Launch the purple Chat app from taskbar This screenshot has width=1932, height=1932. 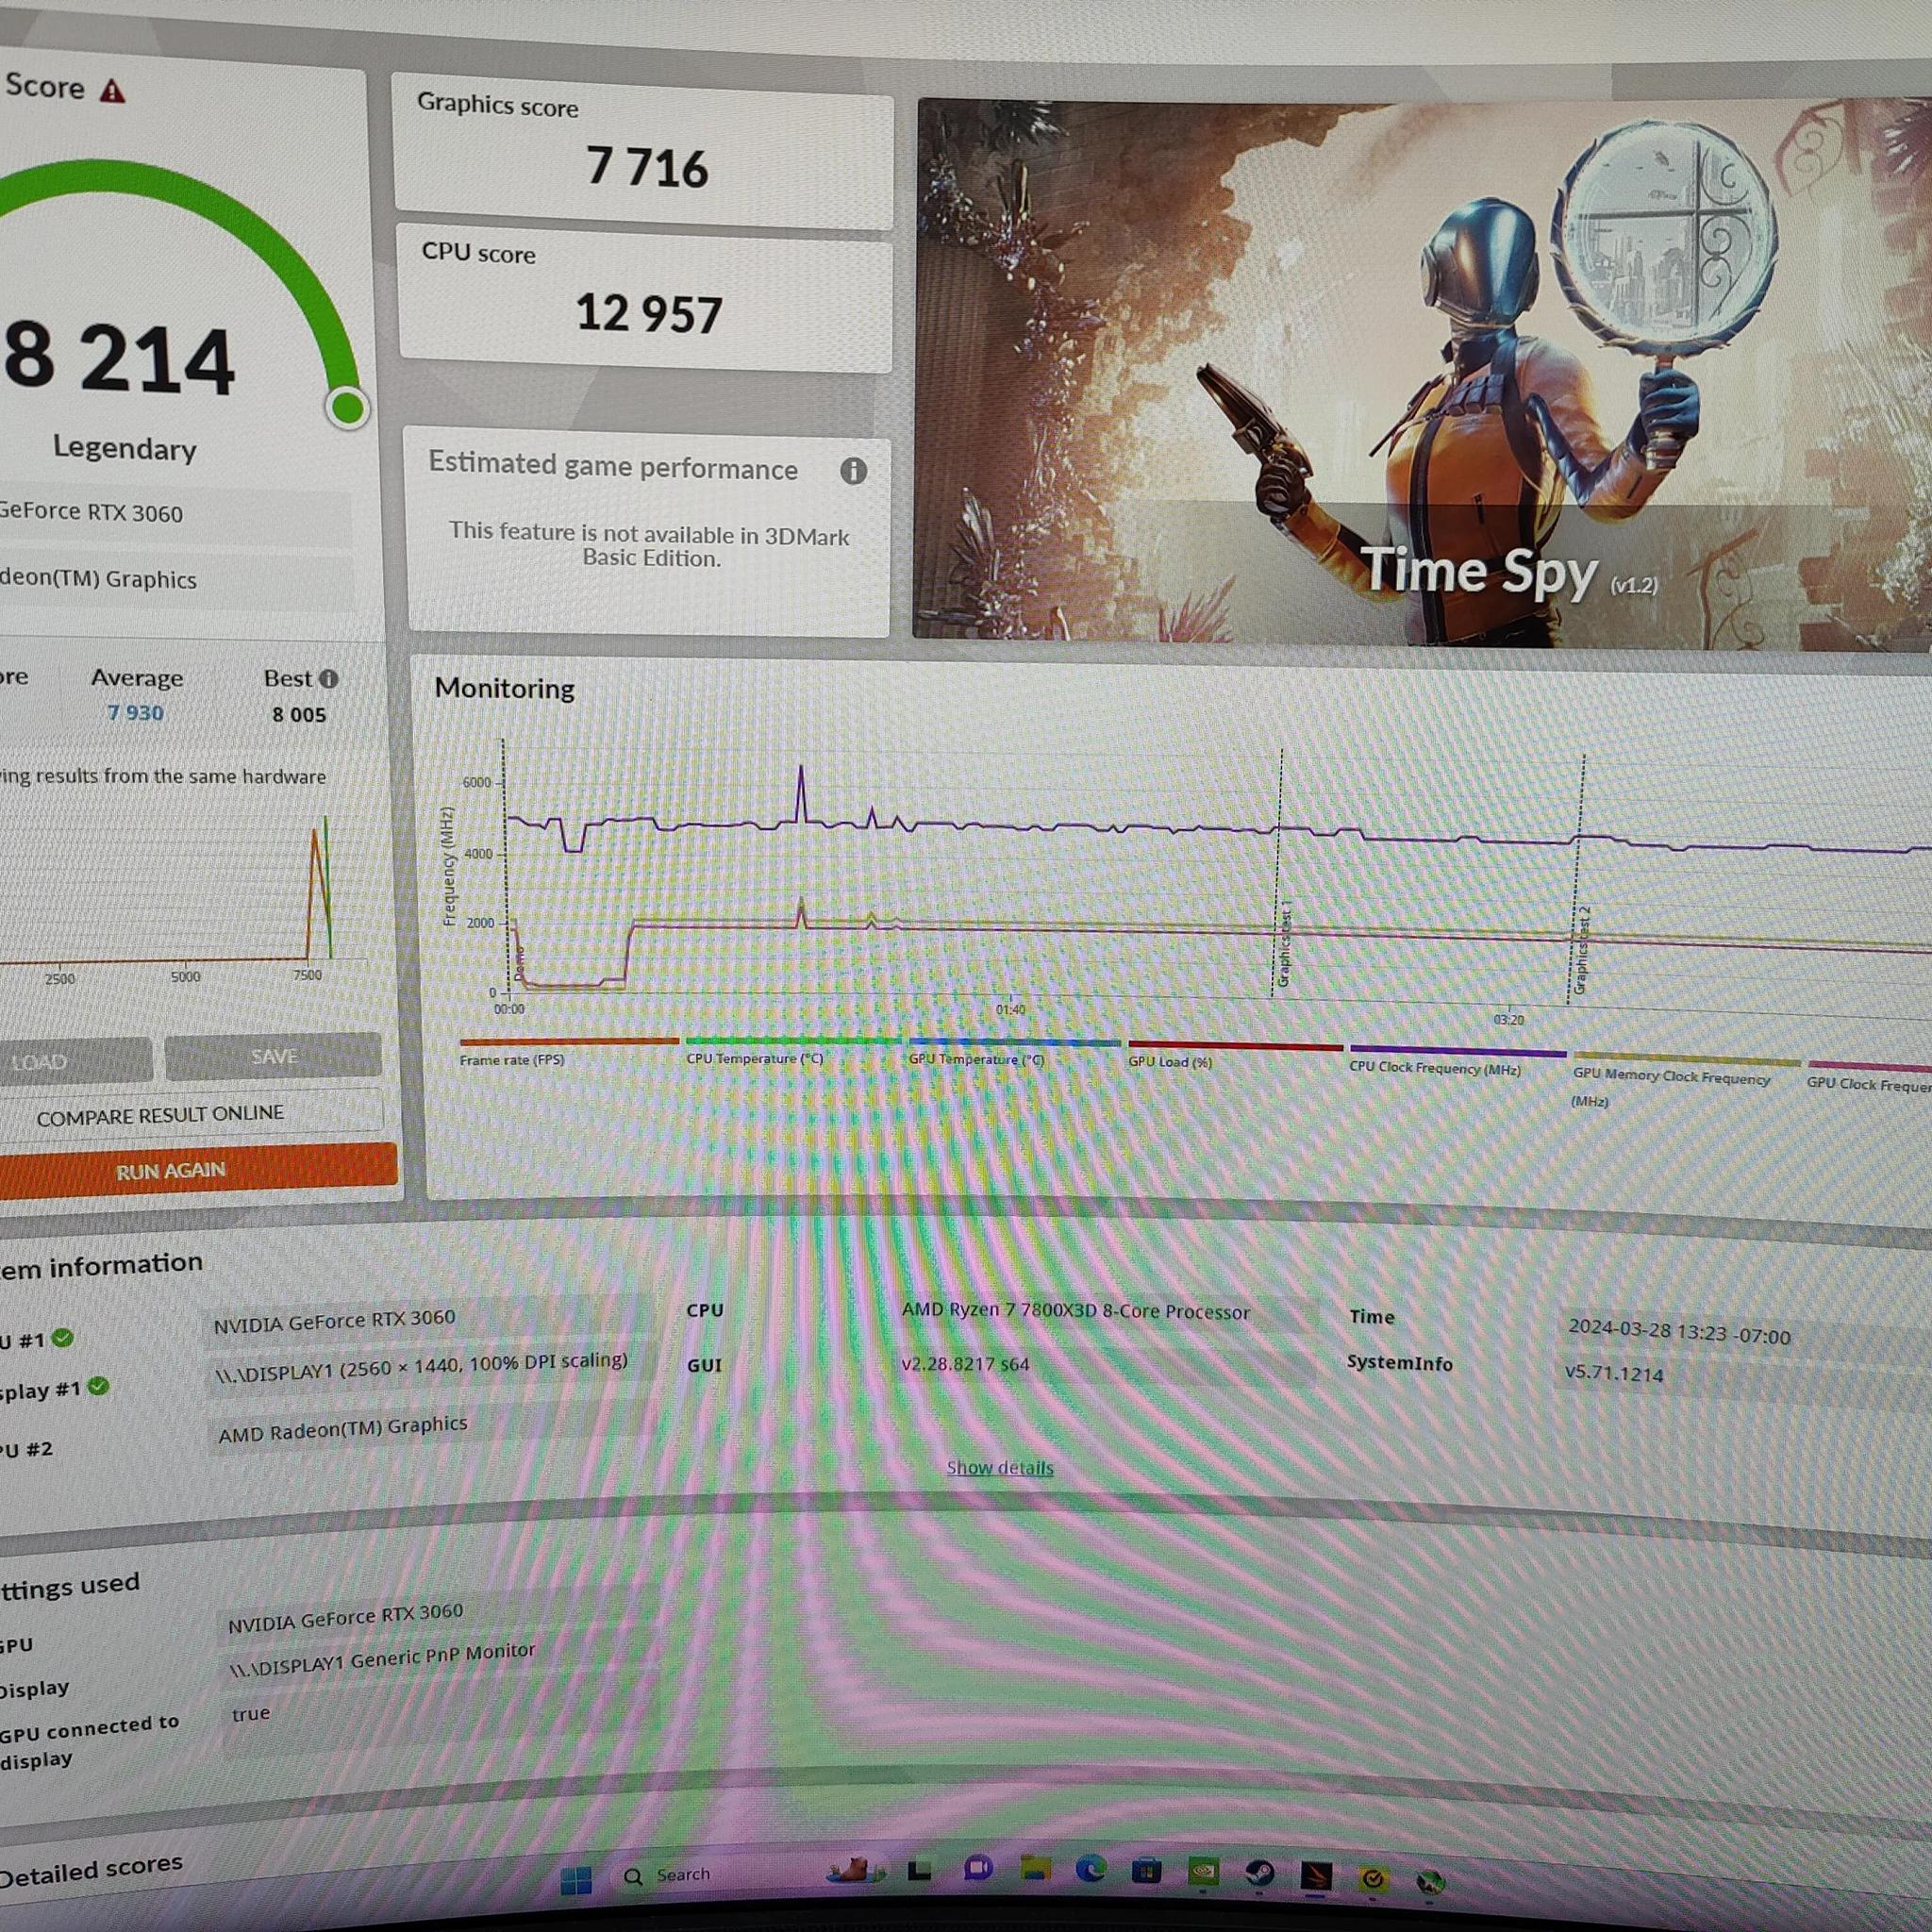coord(977,1868)
